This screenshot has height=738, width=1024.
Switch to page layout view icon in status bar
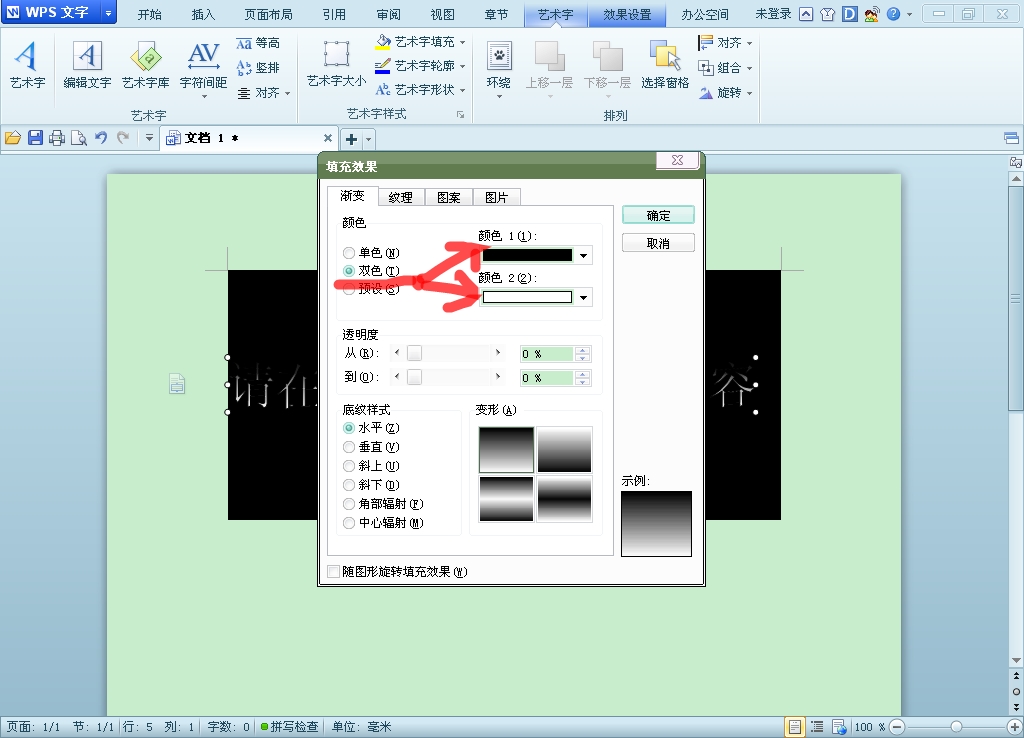click(x=795, y=727)
